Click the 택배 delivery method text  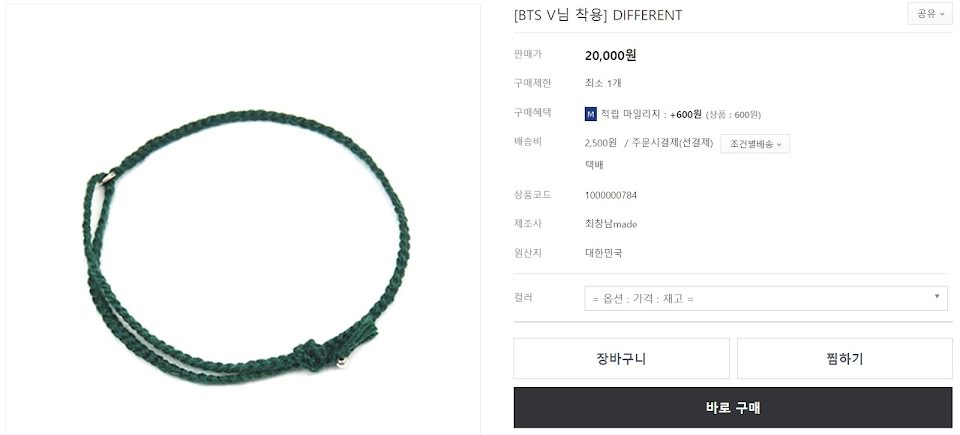coord(594,165)
